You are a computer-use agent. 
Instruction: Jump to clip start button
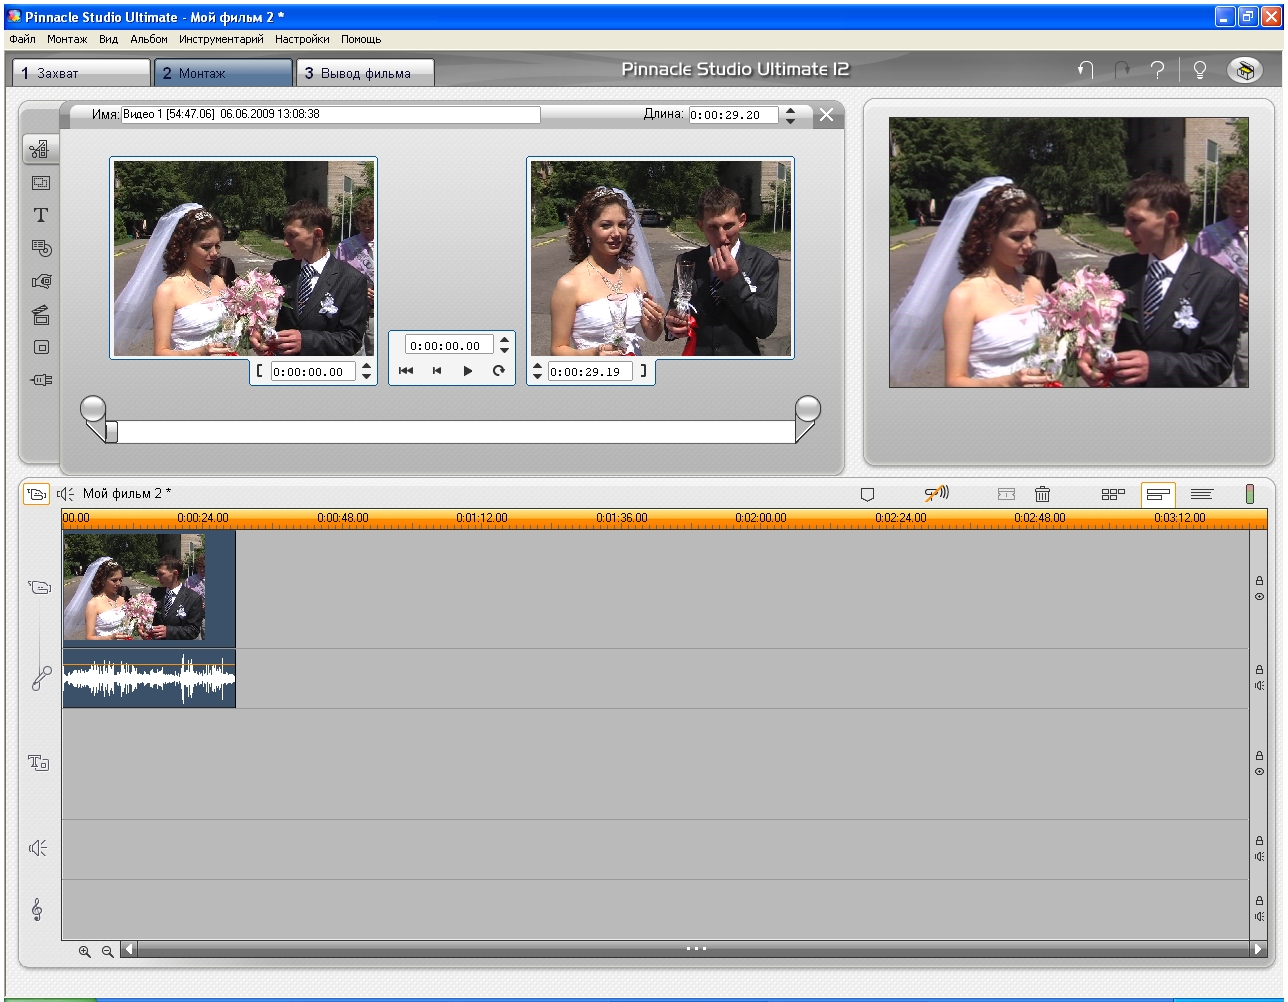(406, 371)
